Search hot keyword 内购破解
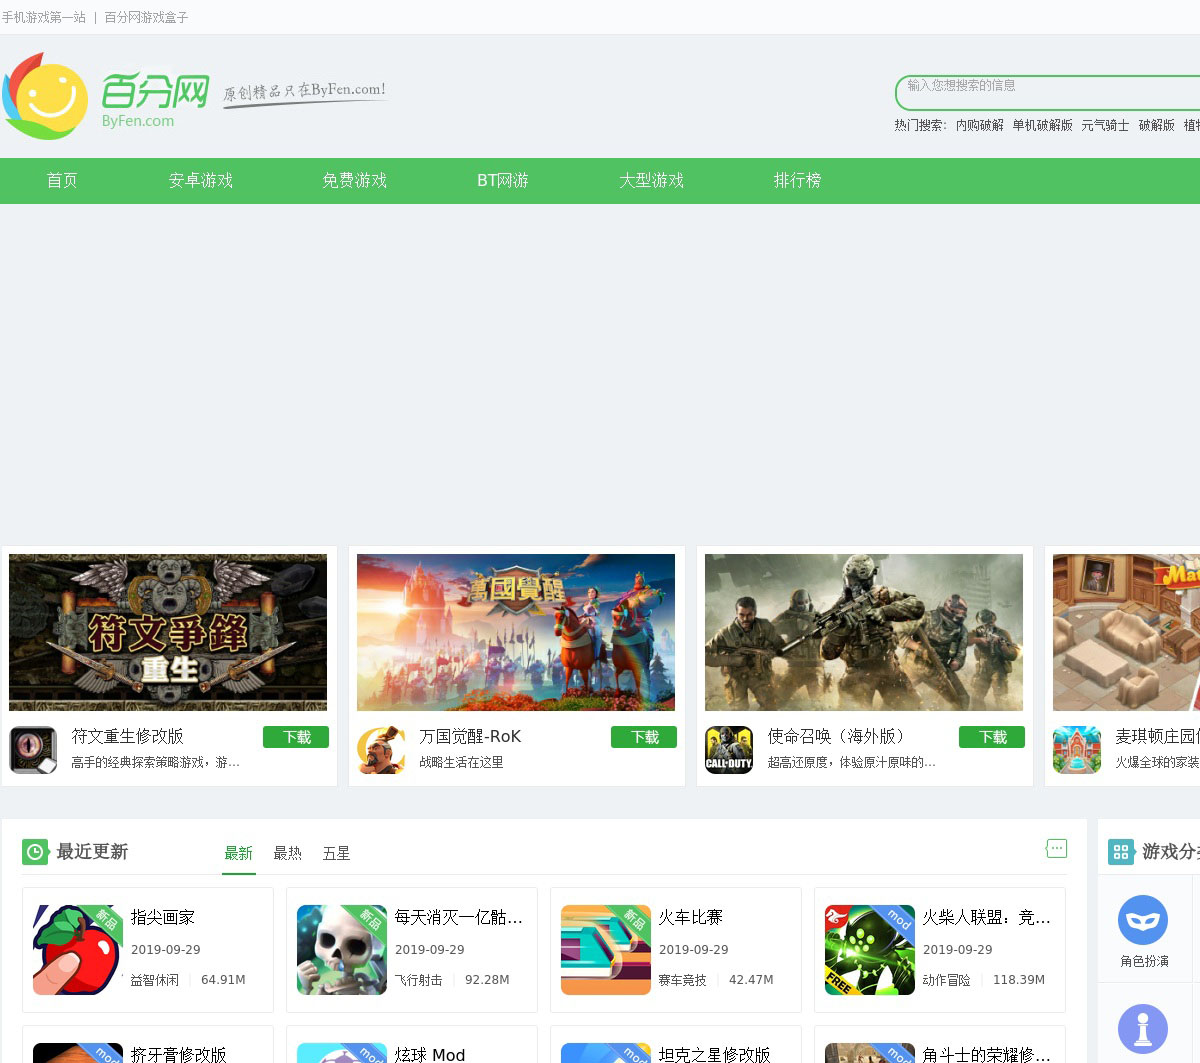This screenshot has height=1063, width=1200. [x=980, y=125]
